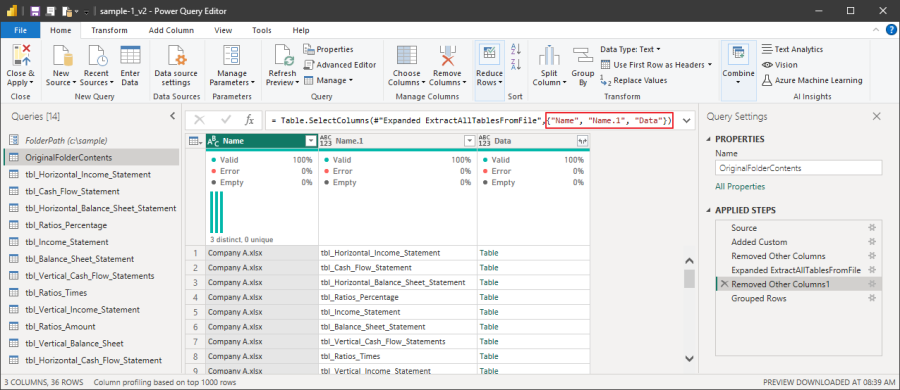Open Text Analytics AI insight

(793, 49)
